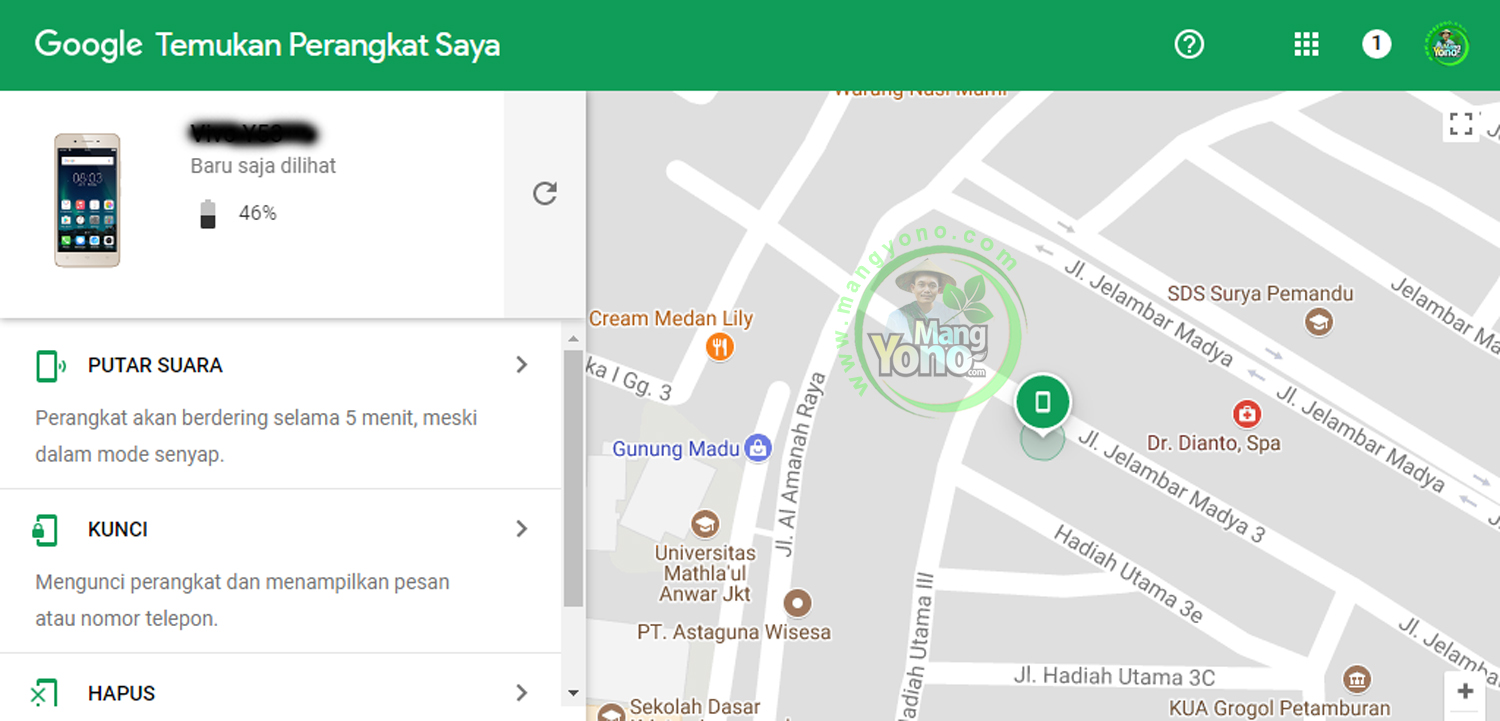Refresh the device location
Image resolution: width=1500 pixels, height=721 pixels.
(545, 194)
